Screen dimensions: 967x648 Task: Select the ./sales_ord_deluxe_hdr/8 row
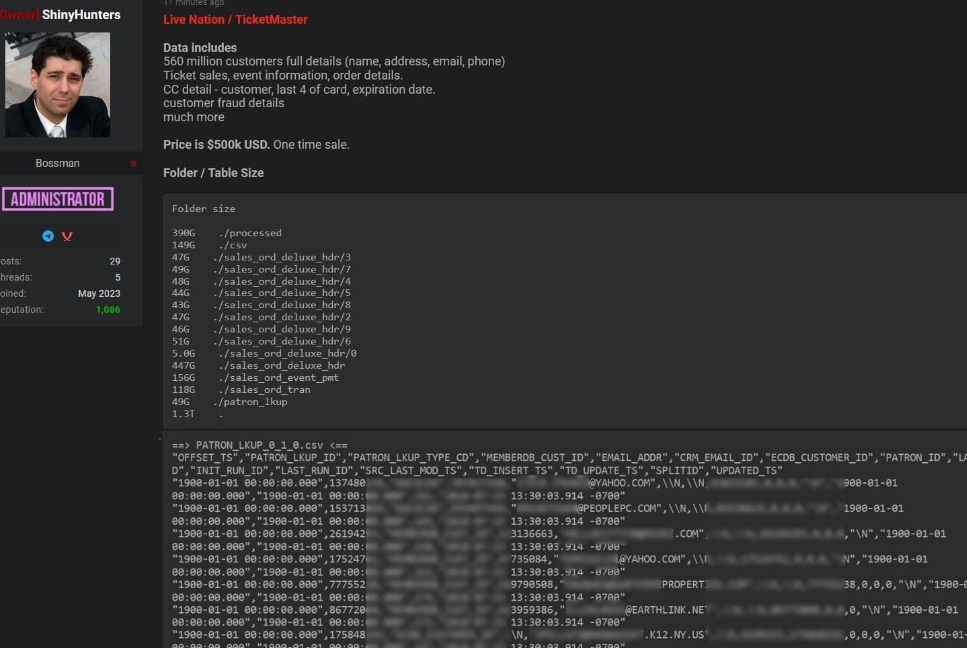click(261, 305)
